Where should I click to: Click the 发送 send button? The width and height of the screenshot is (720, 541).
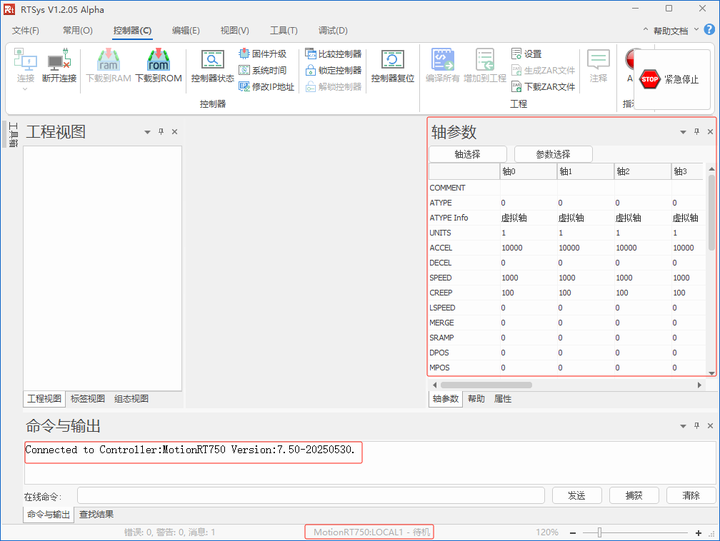click(x=577, y=496)
